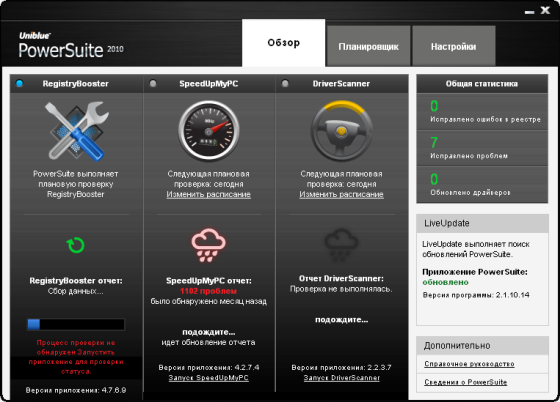560x402 pixels.
Task: Click the SpeedUpMyPC speedometer gauge icon
Action: 209,131
